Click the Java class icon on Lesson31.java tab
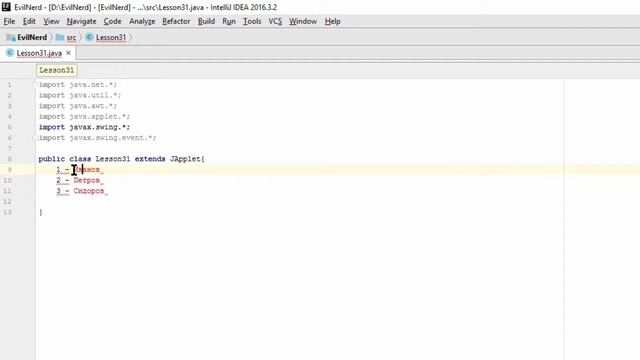 tap(10, 53)
